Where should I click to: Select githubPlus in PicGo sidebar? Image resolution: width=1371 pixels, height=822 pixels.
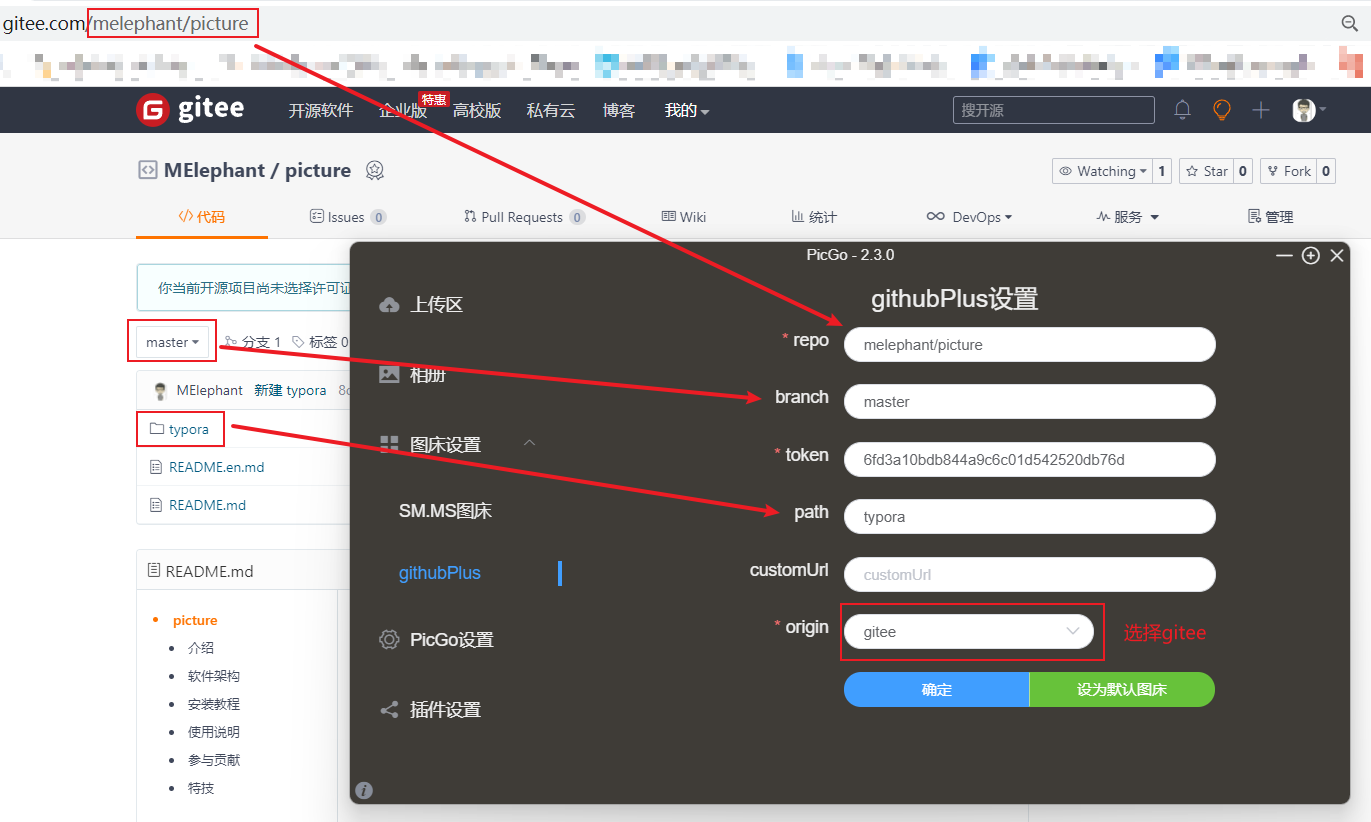(440, 573)
